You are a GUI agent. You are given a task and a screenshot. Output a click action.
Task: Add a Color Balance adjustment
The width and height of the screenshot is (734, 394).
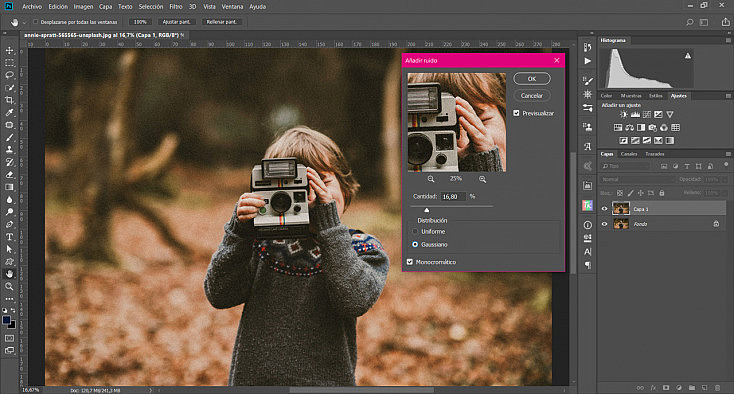(x=630, y=127)
